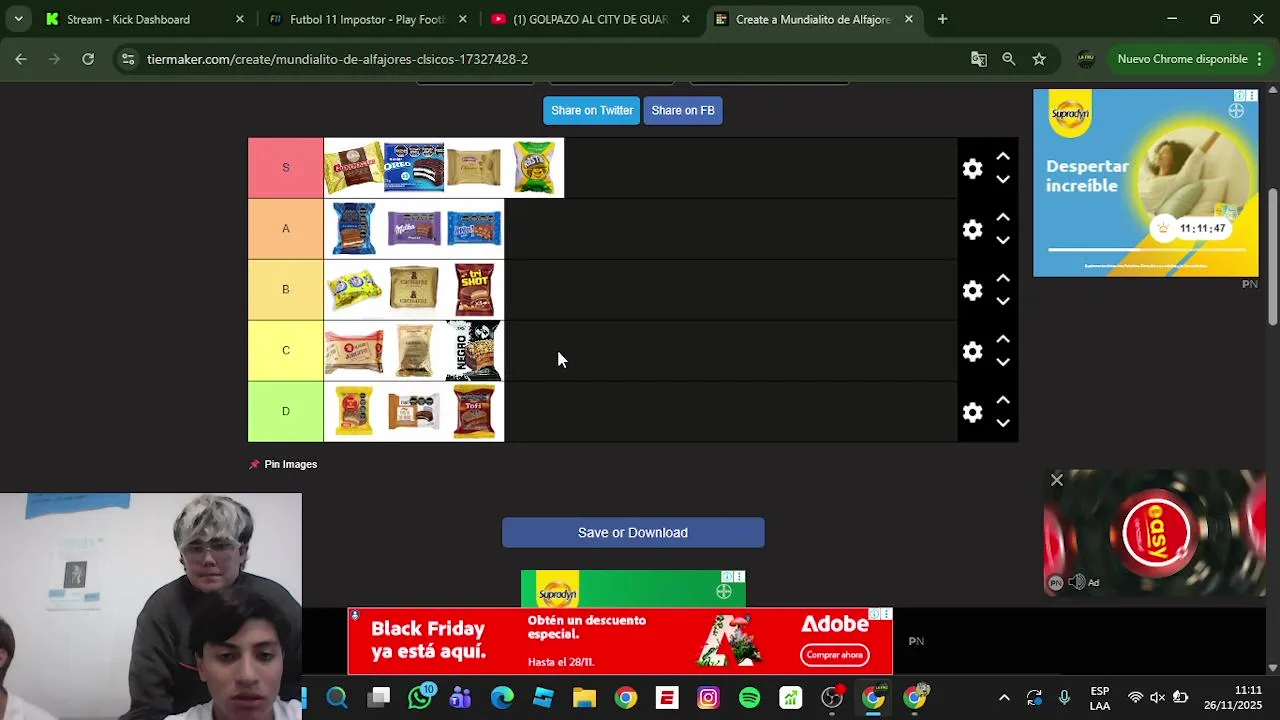Screen dimensions: 1280x720
Task: Click the Share on FB button
Action: point(683,110)
